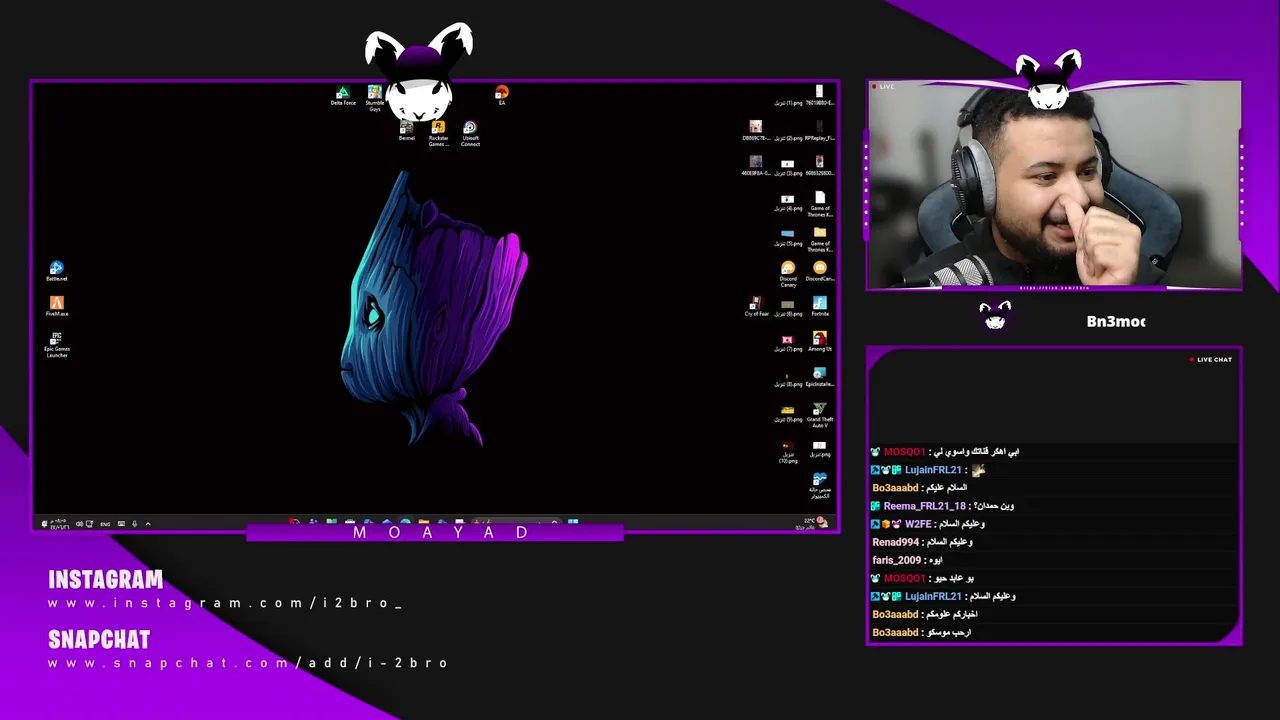Open the Grand Theft Auto V shortcut
Viewport: 1280px width, 720px height.
[820, 415]
